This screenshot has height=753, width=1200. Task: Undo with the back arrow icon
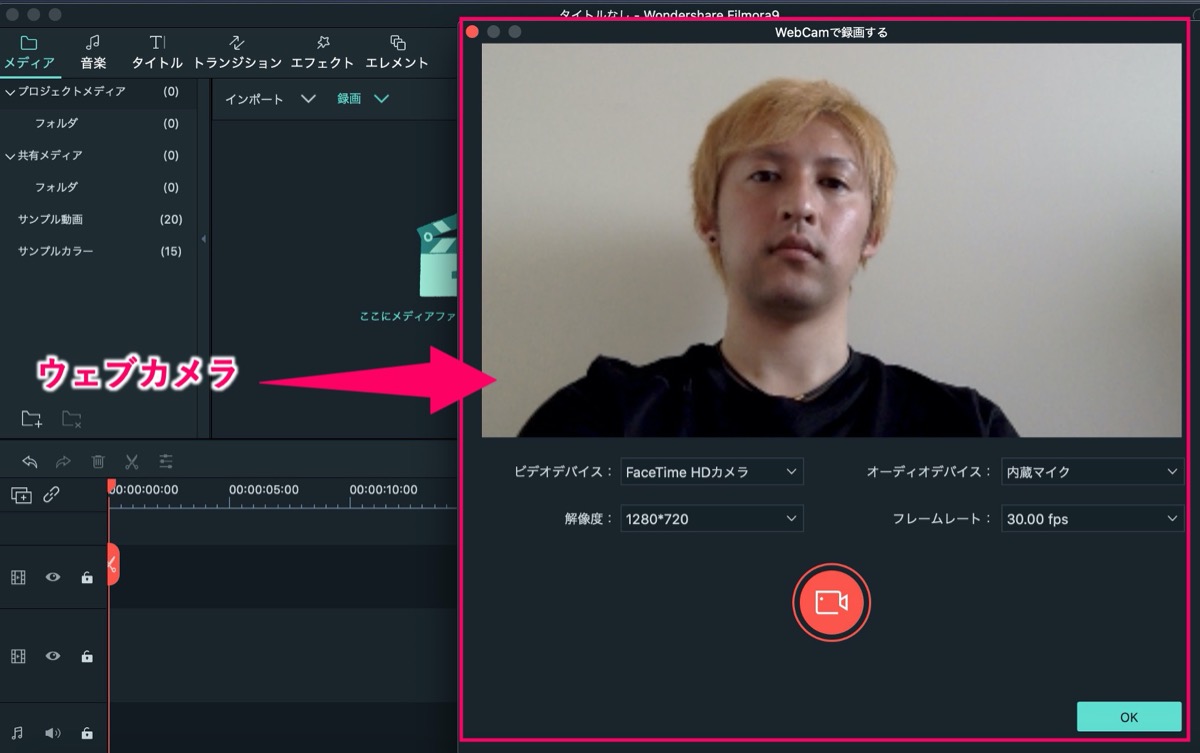pyautogui.click(x=30, y=461)
